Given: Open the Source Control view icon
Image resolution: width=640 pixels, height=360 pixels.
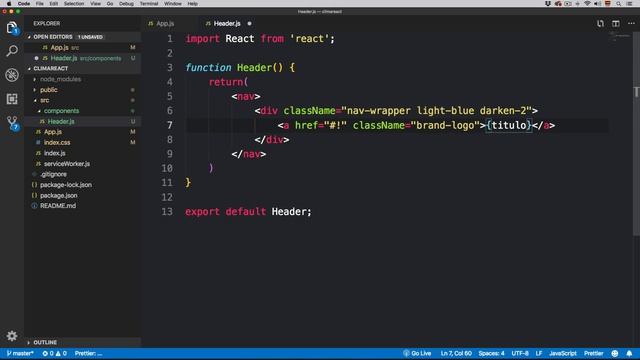Looking at the screenshot, I should 13,123.
